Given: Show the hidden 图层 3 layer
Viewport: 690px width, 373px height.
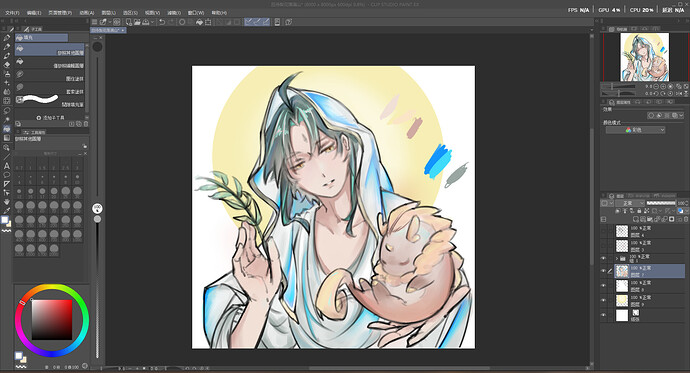Looking at the screenshot, I should (603, 245).
